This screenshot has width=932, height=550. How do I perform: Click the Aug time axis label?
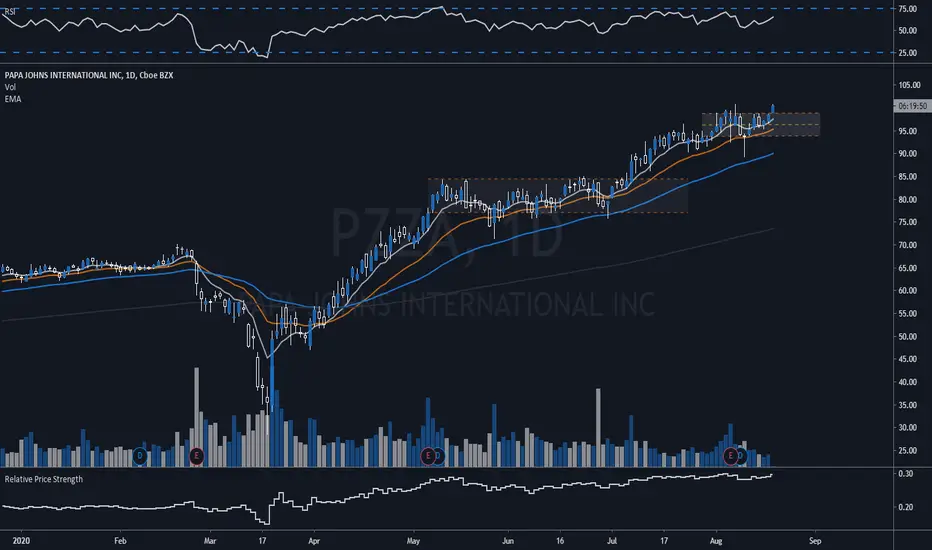[x=716, y=541]
